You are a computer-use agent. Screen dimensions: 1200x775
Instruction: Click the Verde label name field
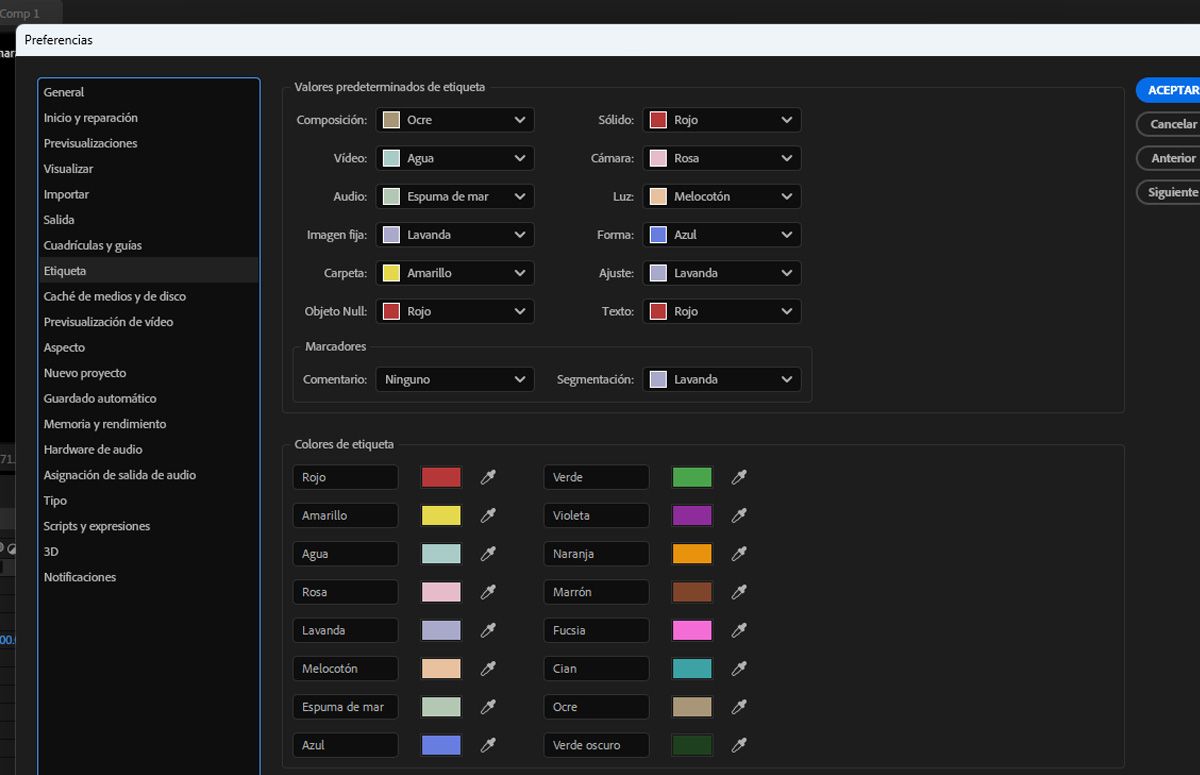[x=597, y=477]
